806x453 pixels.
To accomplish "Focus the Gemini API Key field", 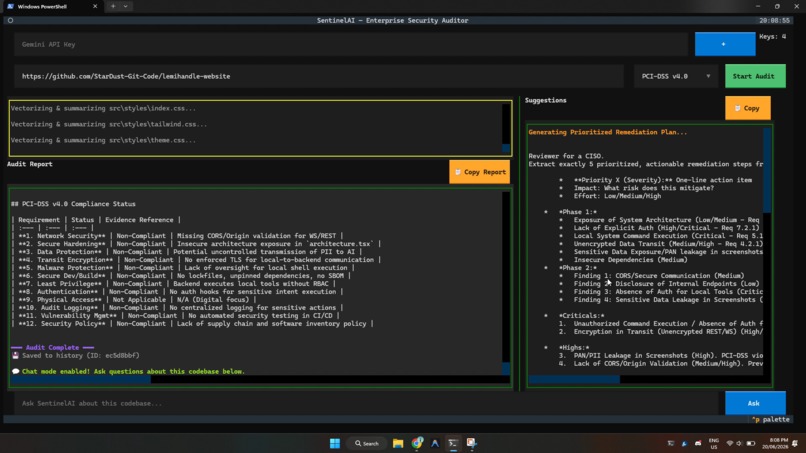I will tap(351, 44).
